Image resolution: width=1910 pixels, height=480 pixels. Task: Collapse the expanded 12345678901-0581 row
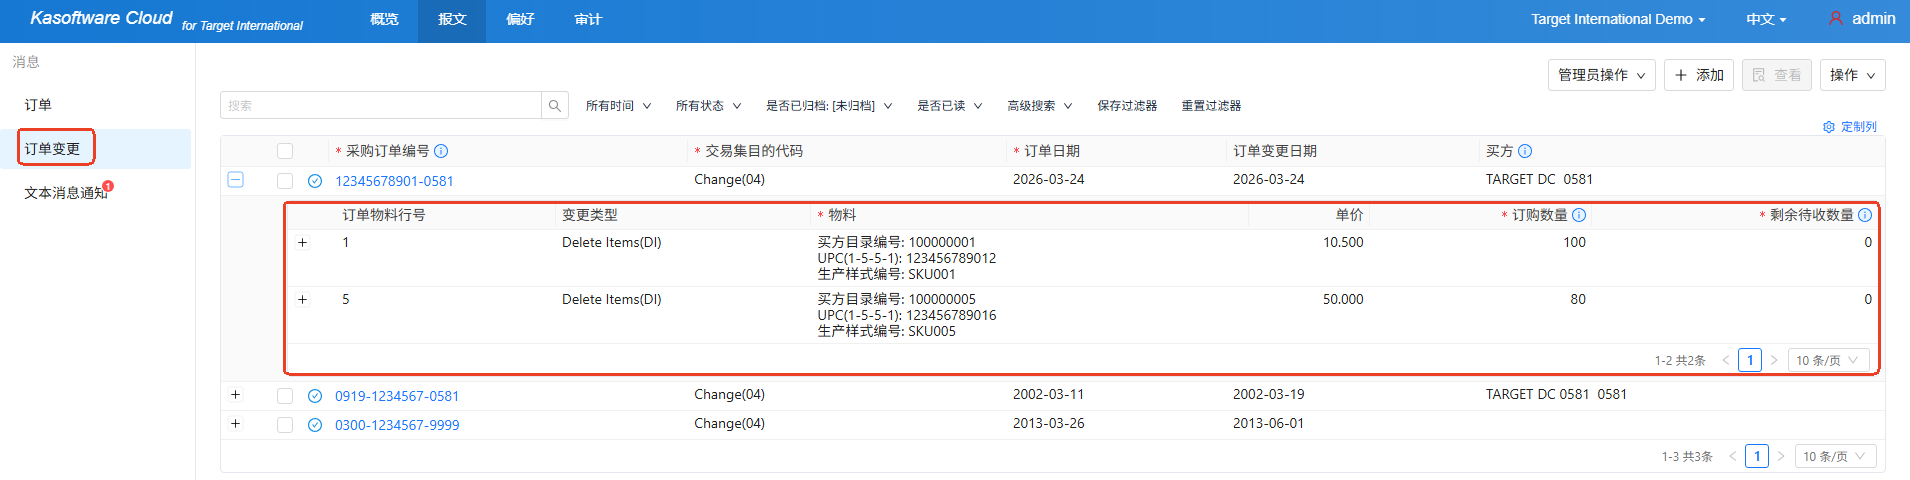[236, 180]
